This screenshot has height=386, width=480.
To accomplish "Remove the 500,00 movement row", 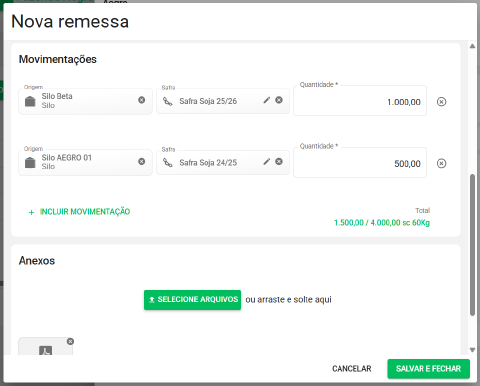I will point(441,163).
